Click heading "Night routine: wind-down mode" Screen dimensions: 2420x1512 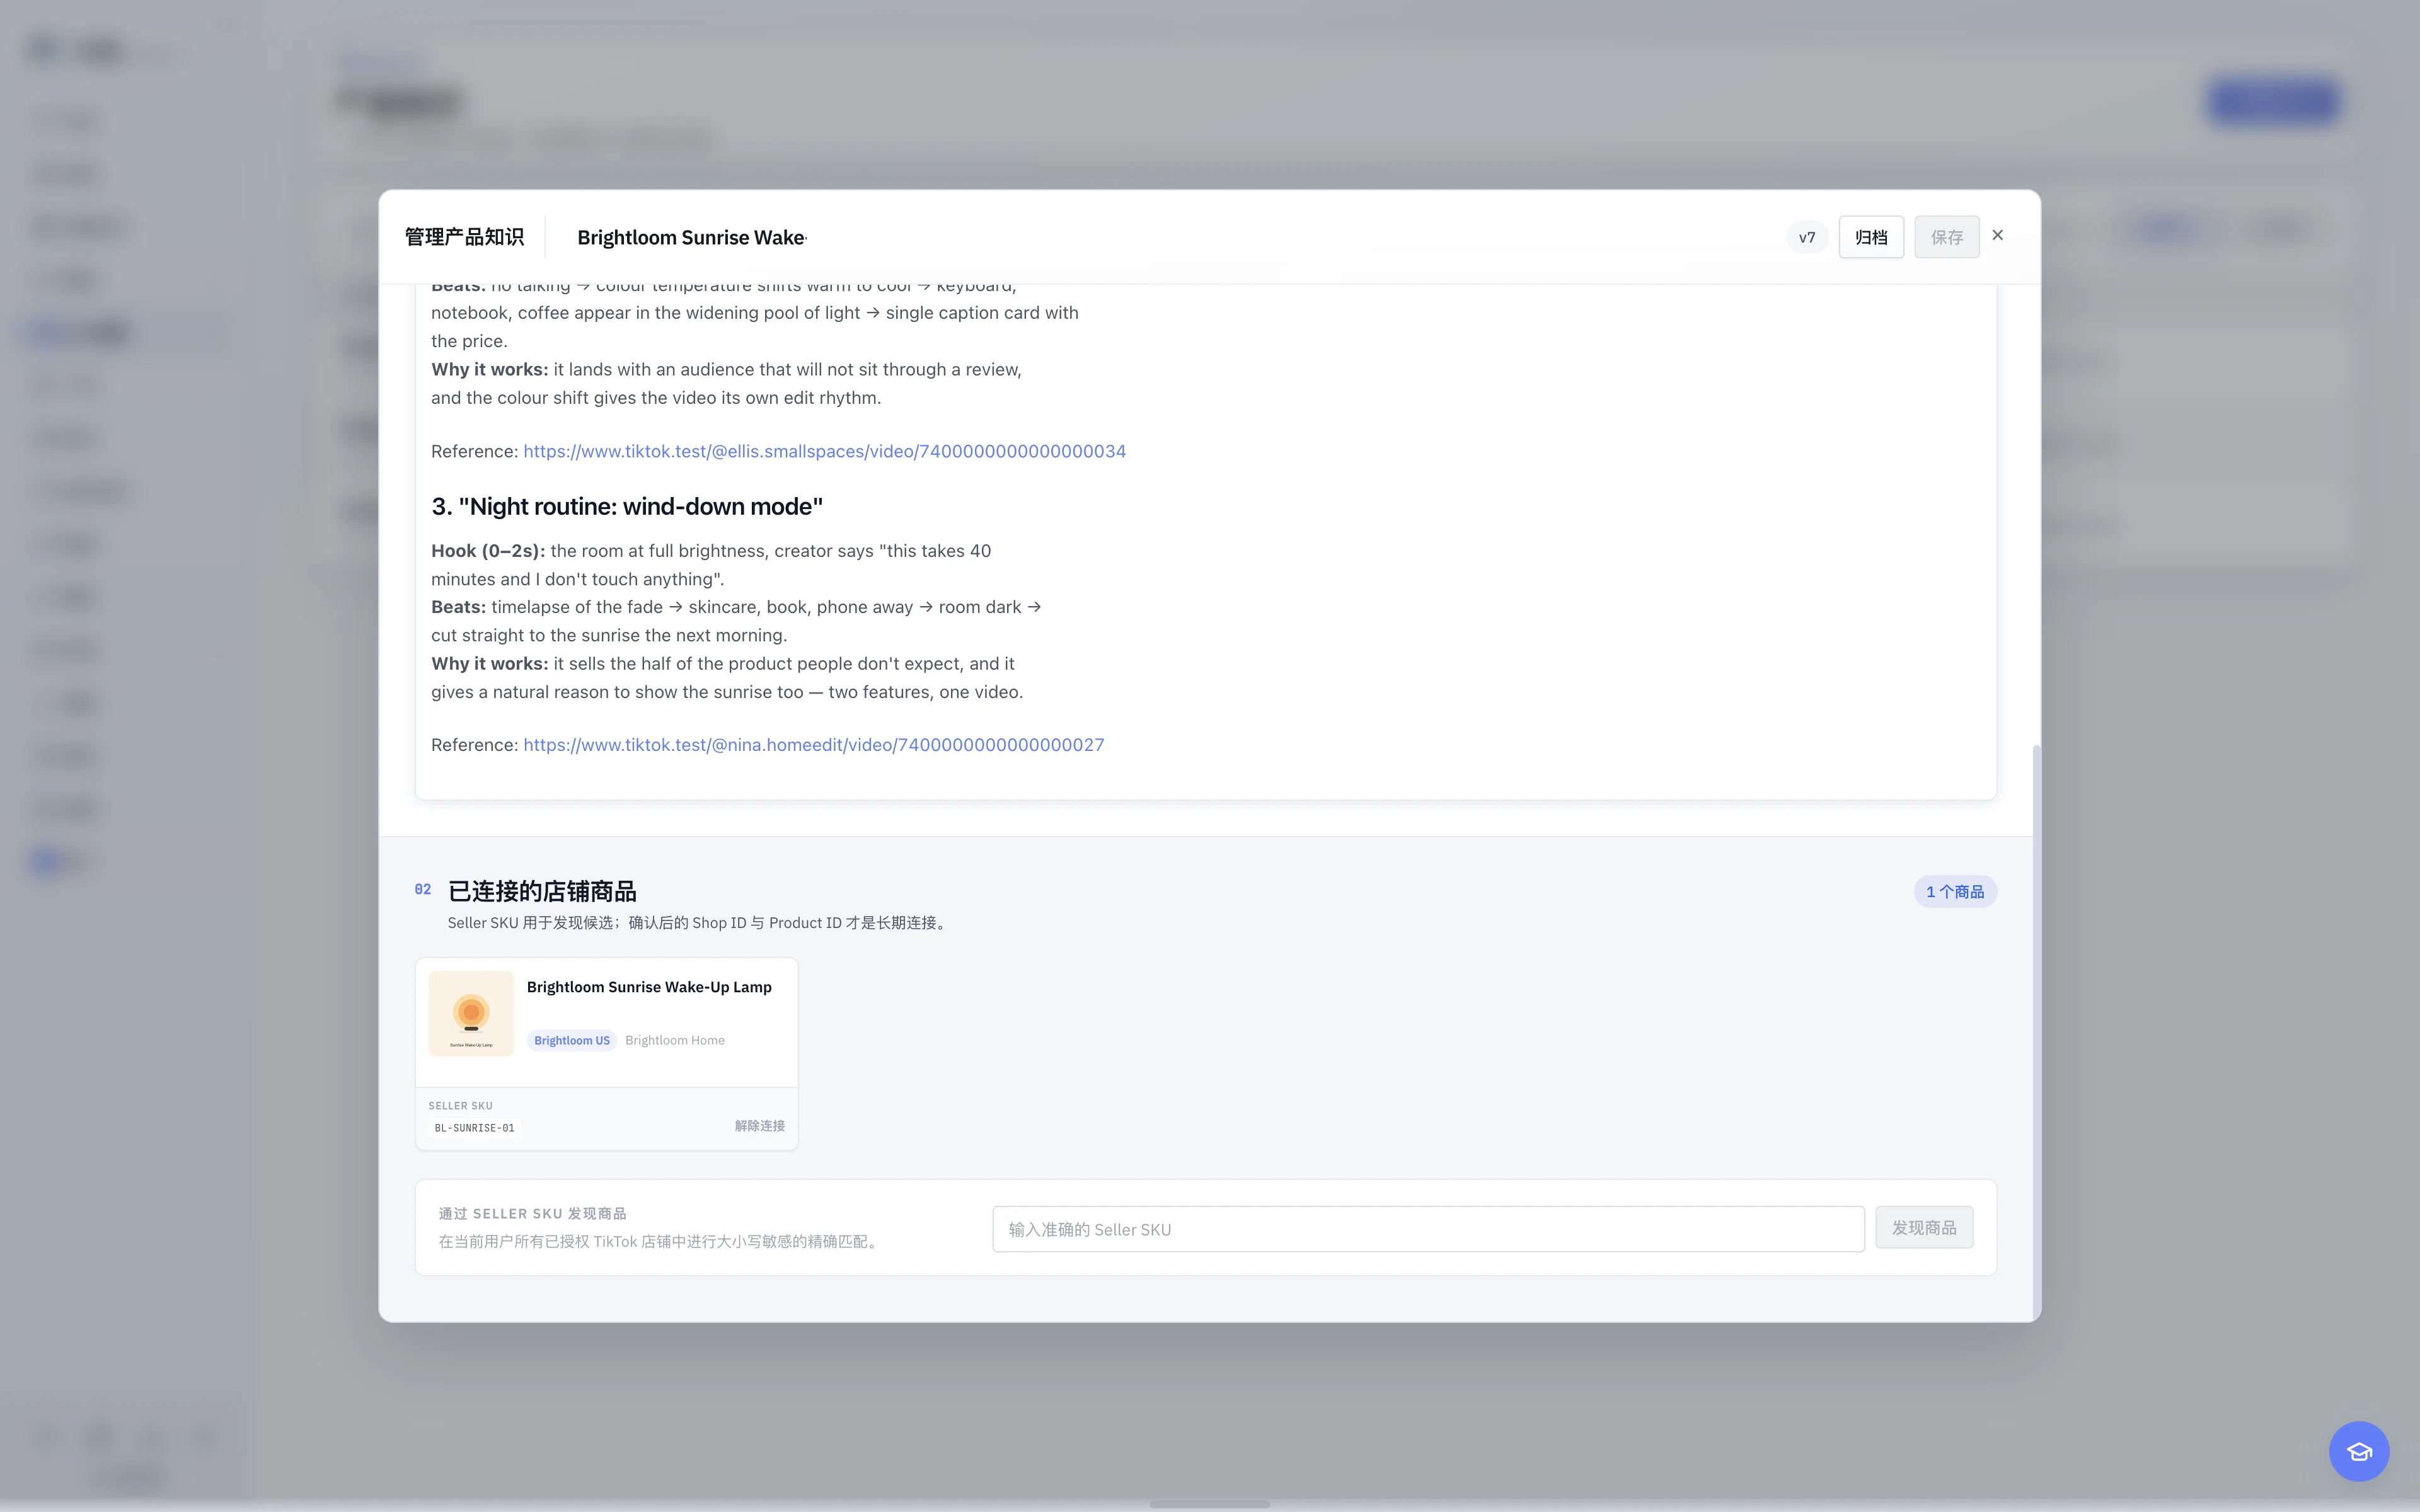coord(627,507)
